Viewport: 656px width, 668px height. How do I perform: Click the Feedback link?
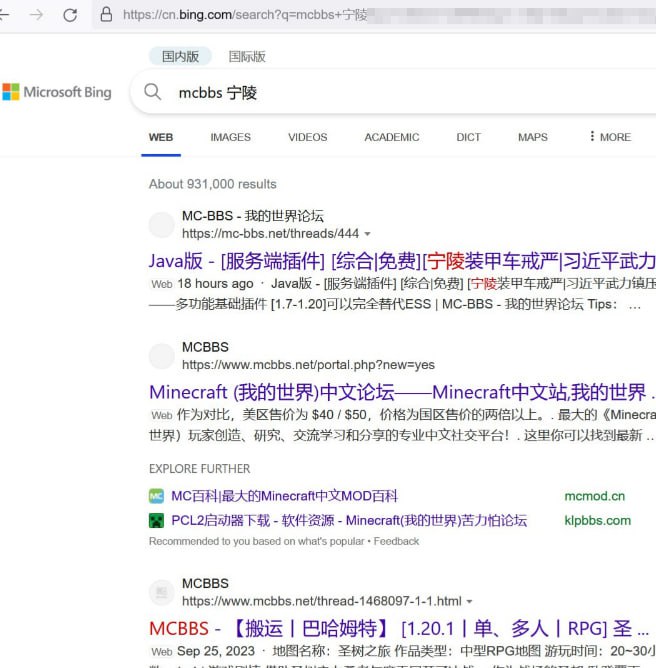click(397, 541)
